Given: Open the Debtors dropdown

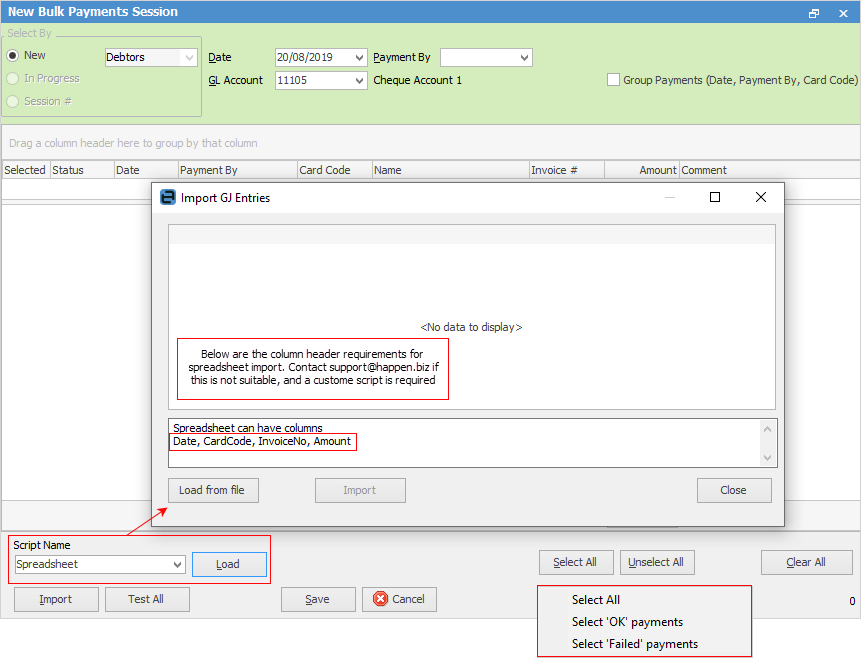Looking at the screenshot, I should pos(189,58).
